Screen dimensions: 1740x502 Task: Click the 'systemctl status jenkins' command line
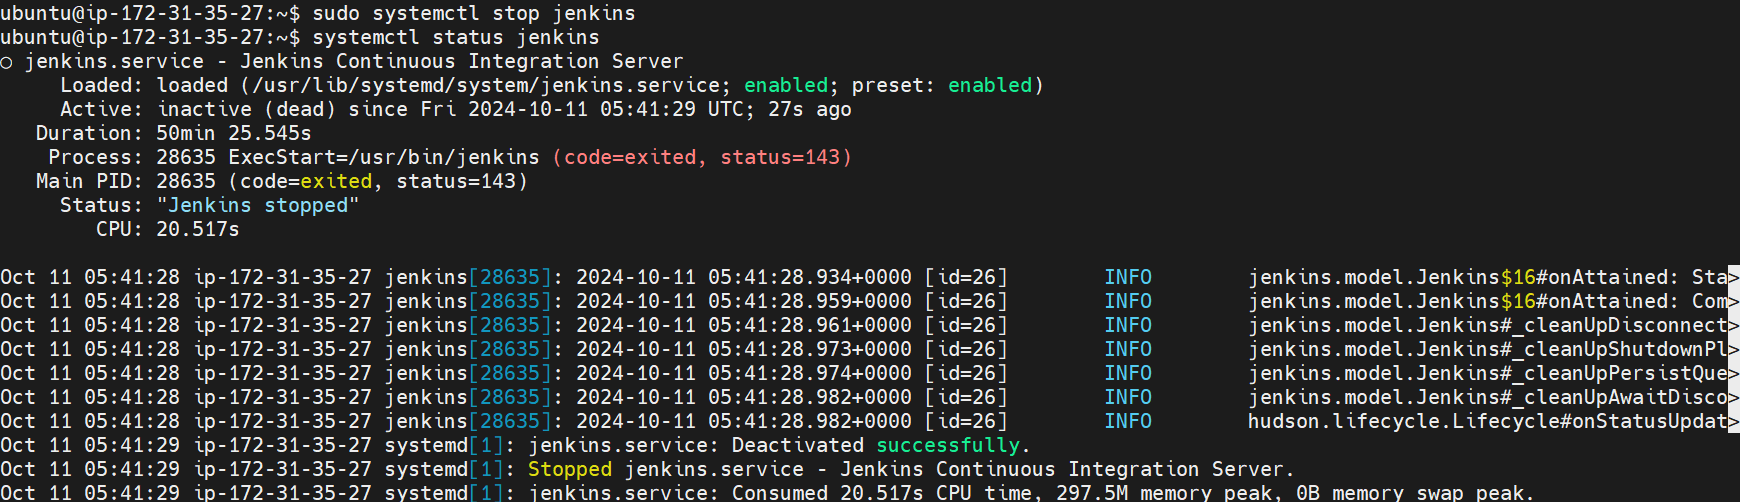click(456, 38)
